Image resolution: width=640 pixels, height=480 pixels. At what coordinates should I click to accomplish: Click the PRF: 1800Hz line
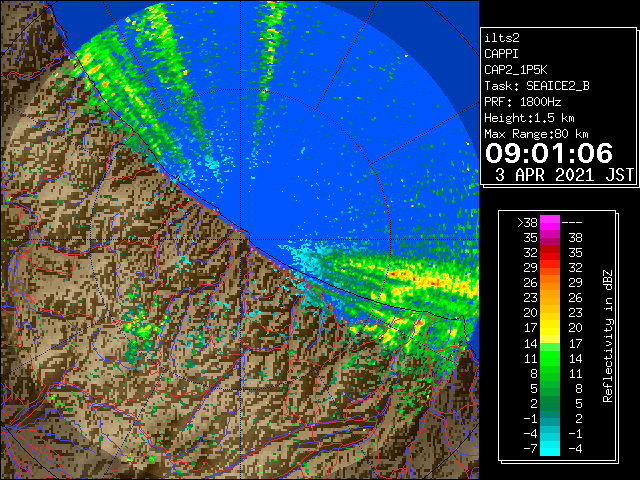[x=522, y=102]
